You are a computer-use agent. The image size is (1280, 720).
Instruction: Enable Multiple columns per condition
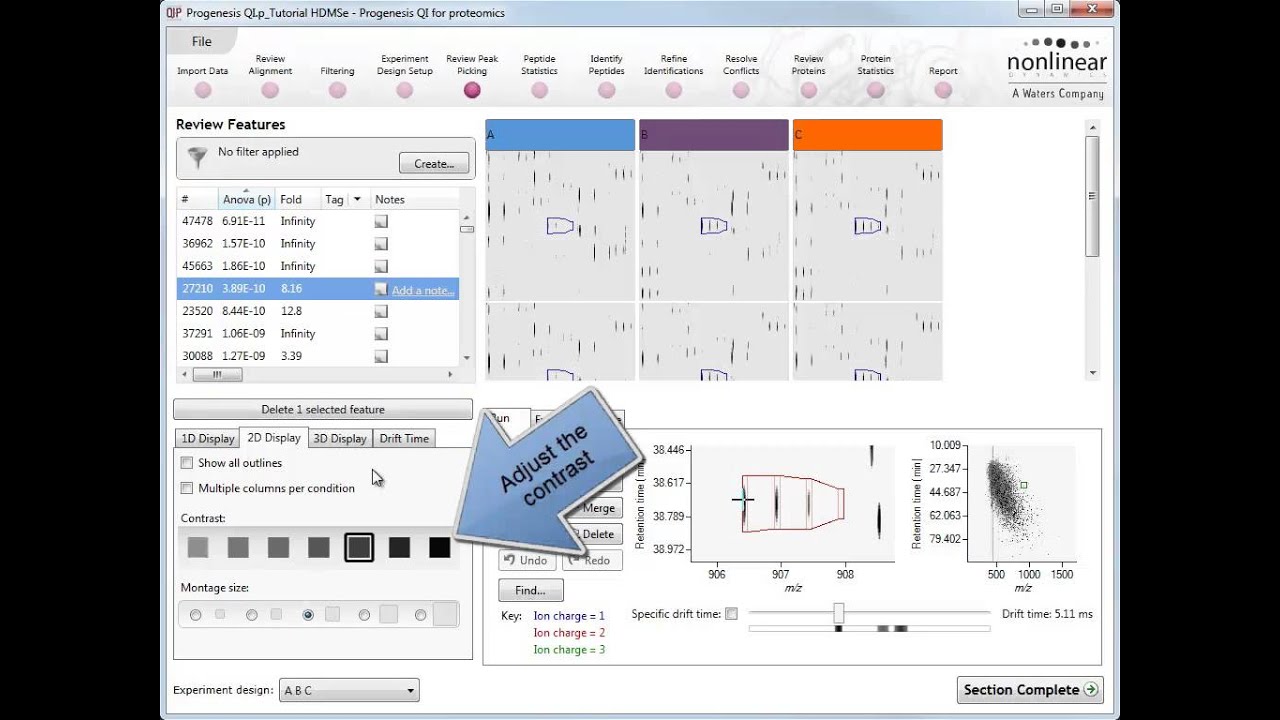click(x=186, y=488)
